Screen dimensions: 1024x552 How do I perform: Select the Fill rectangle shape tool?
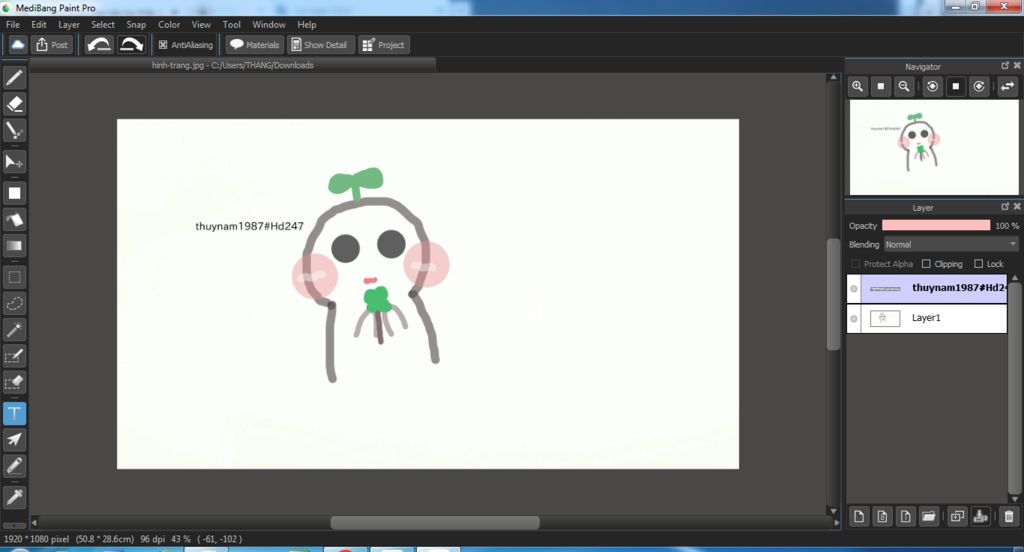pyautogui.click(x=14, y=193)
